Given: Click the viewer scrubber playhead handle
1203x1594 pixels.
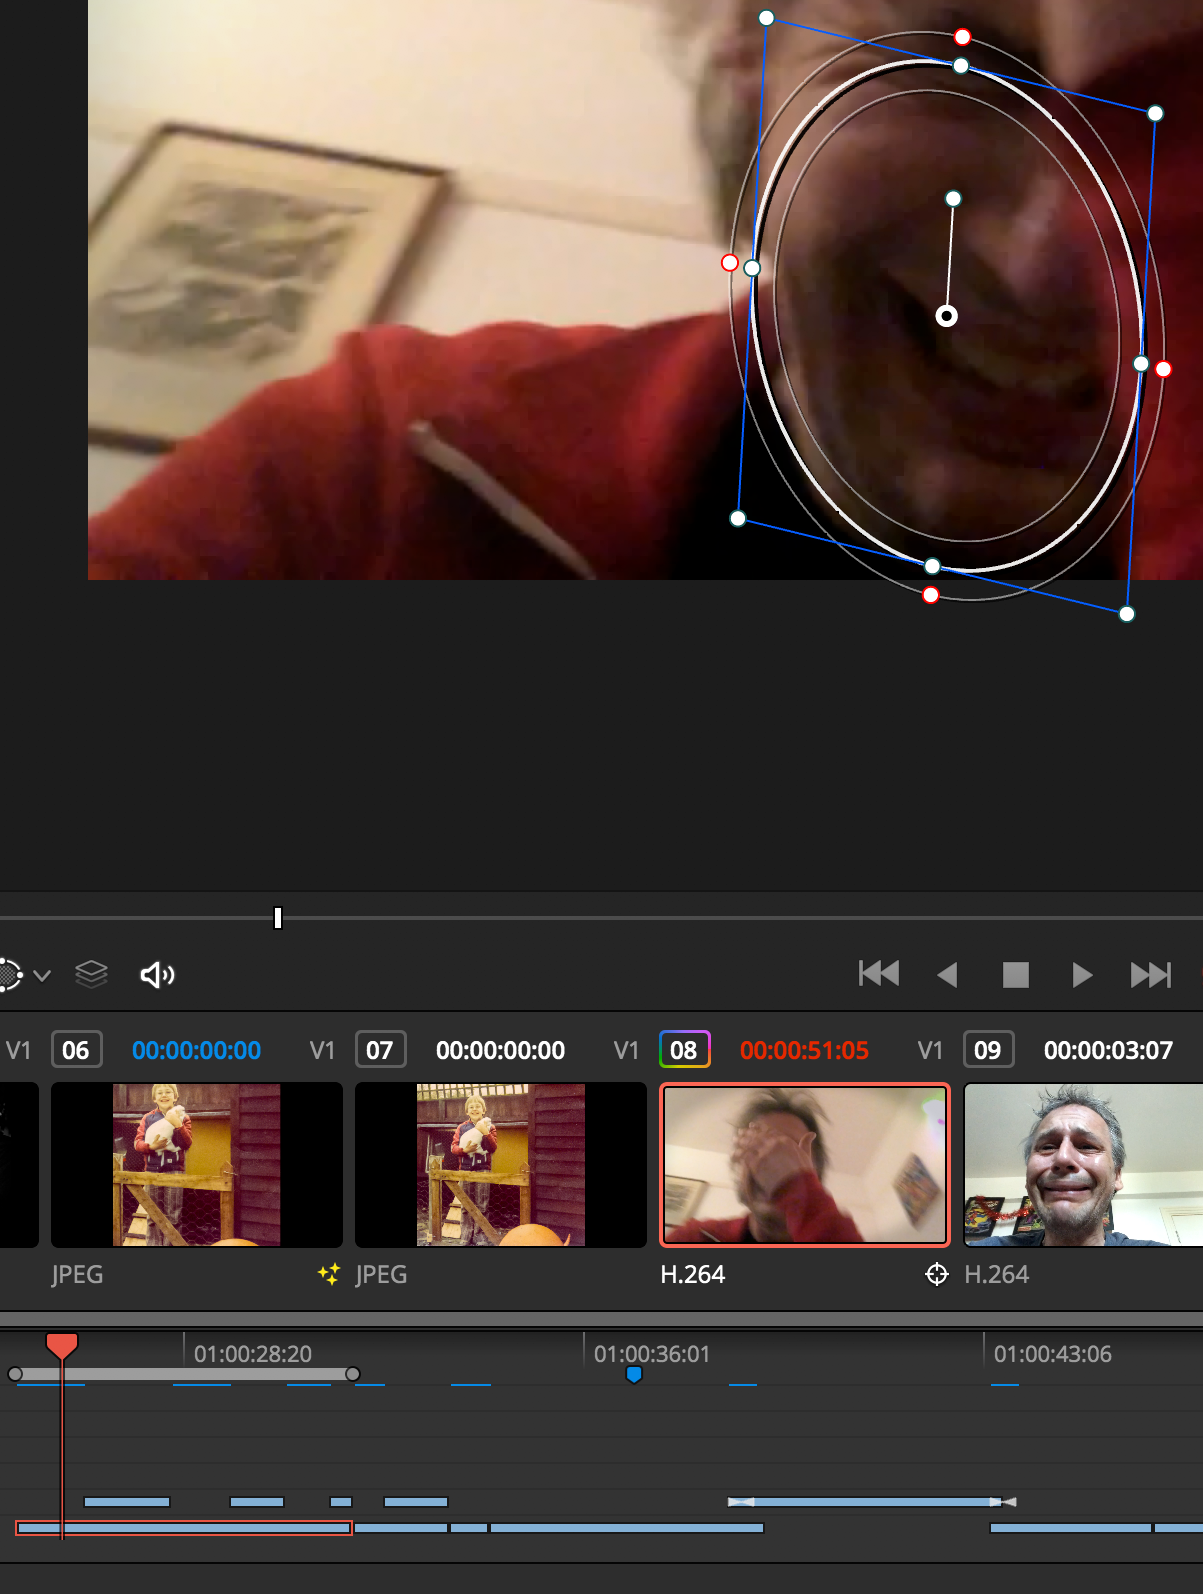Looking at the screenshot, I should (x=278, y=918).
